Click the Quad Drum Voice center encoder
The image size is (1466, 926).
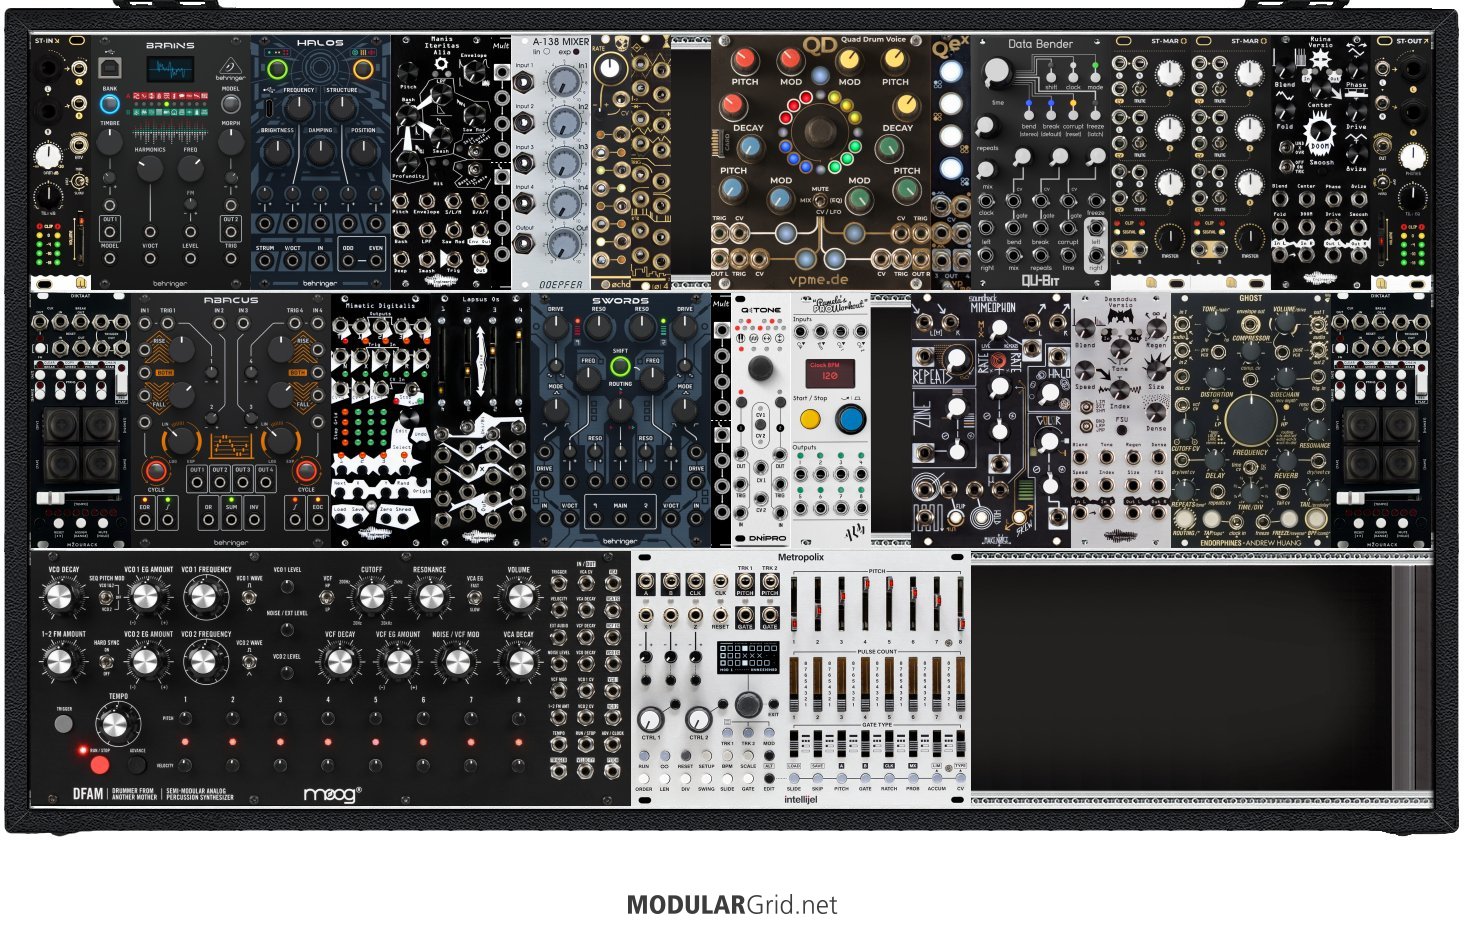click(820, 130)
